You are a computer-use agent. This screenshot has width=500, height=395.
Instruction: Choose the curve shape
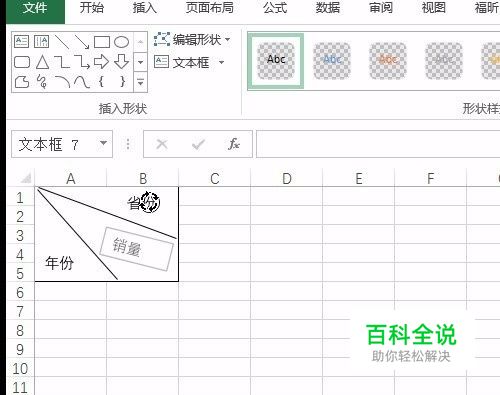click(x=82, y=82)
